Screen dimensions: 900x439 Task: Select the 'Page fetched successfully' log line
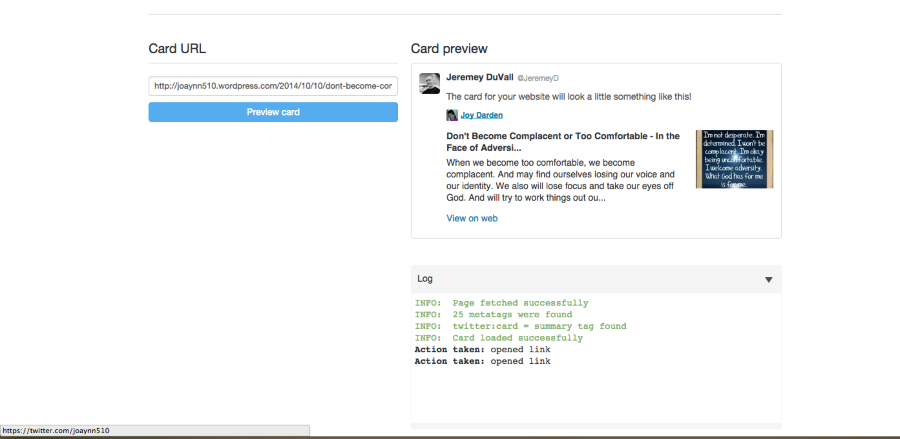coord(501,303)
